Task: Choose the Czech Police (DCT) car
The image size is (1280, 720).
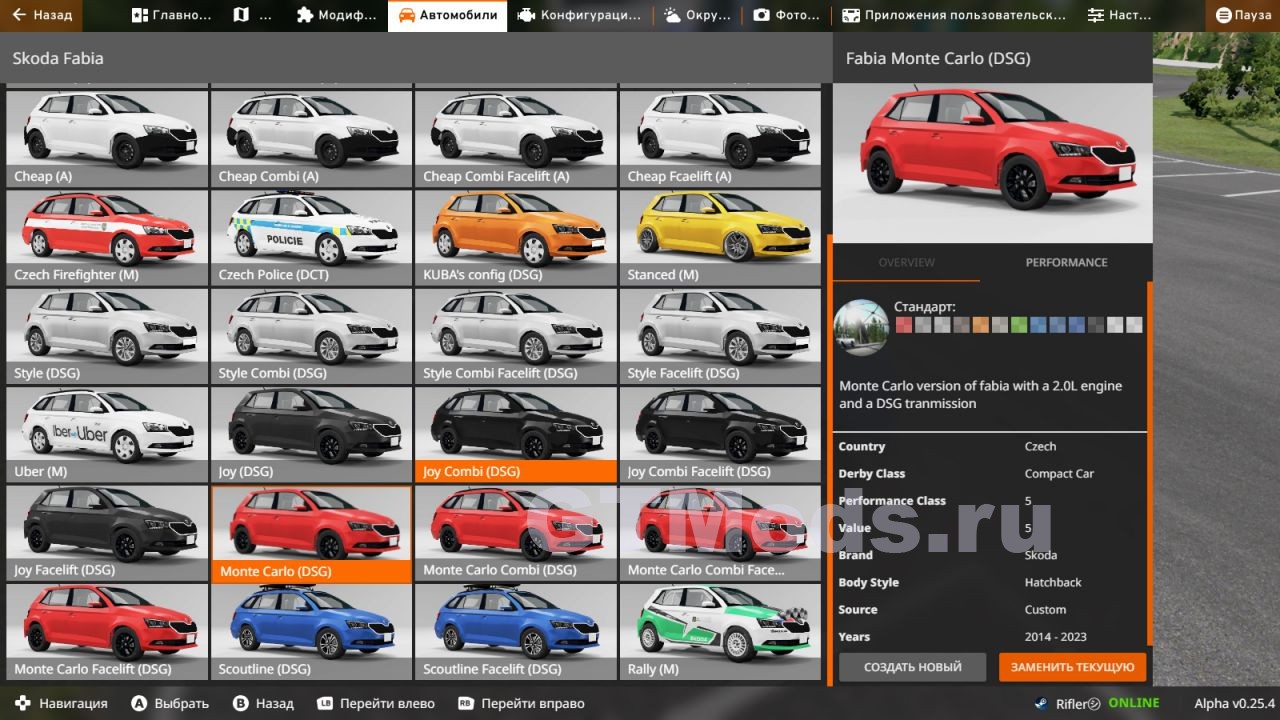Action: click(x=311, y=237)
